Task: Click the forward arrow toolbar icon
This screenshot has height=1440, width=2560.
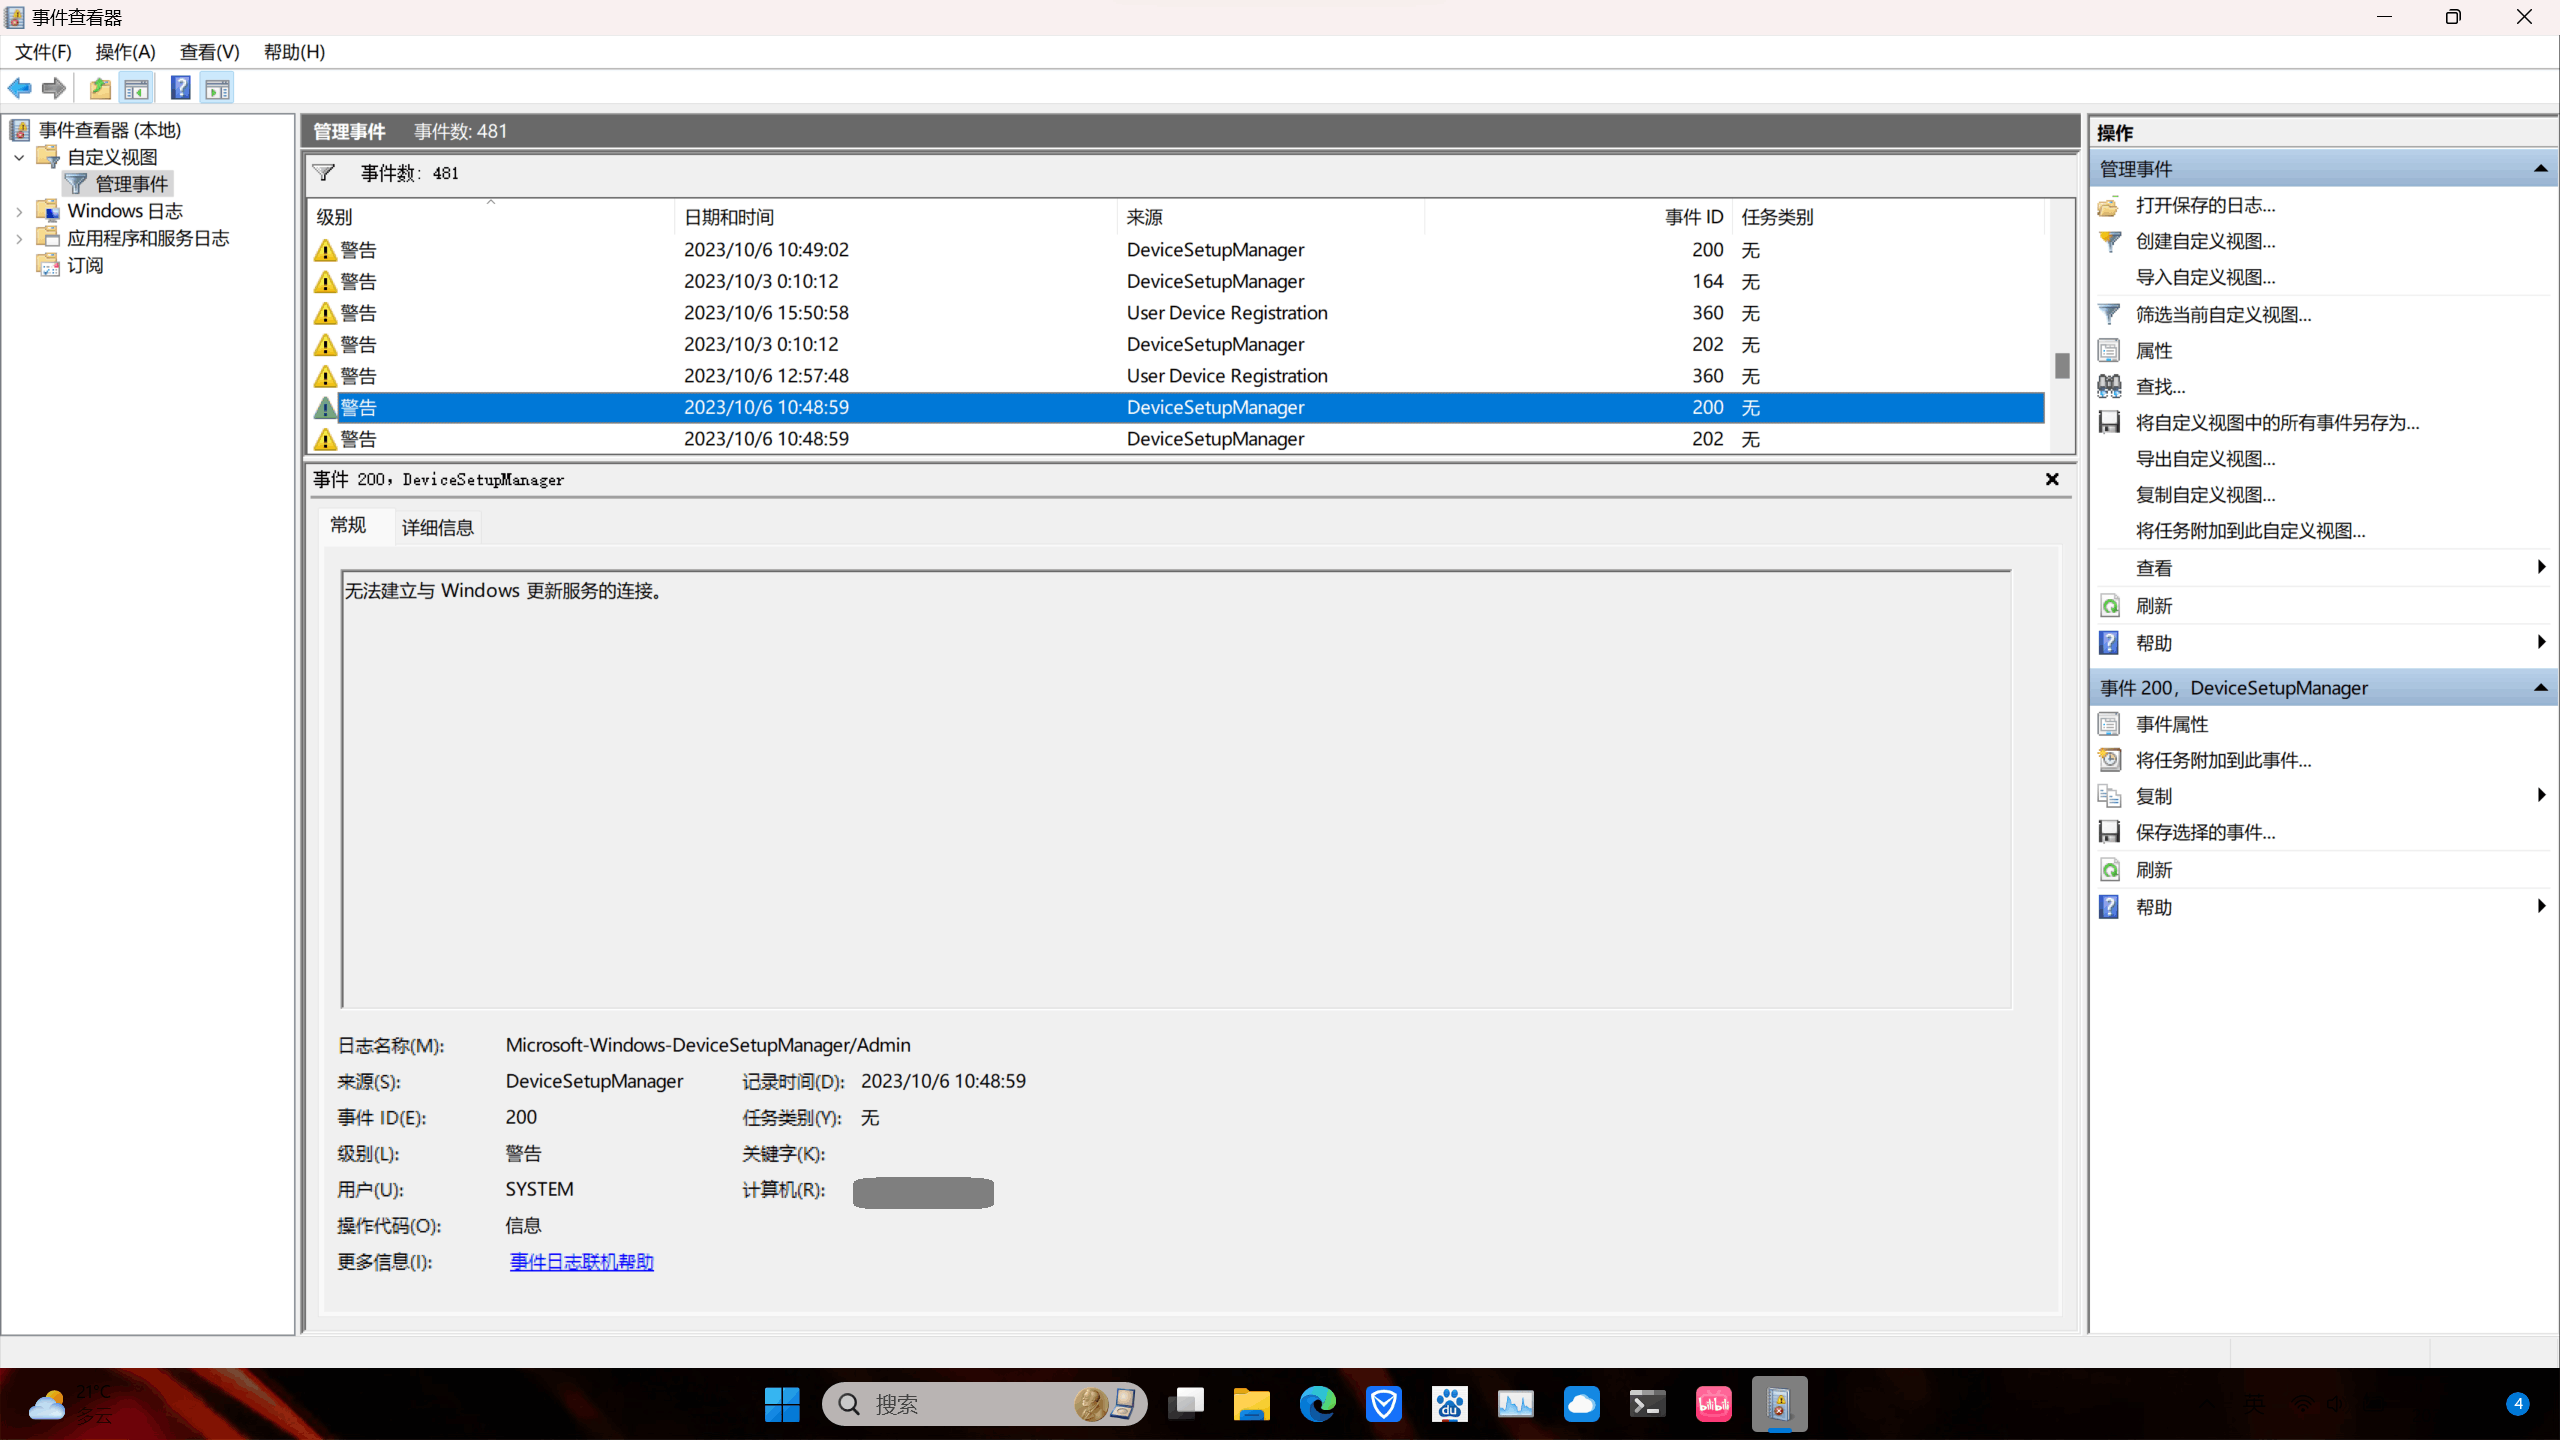Action: pos(54,88)
